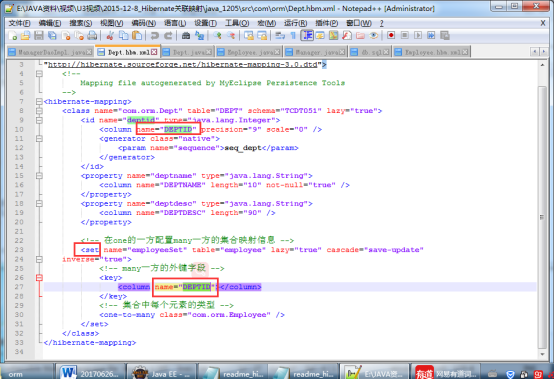The height and width of the screenshot is (380, 554).
Task: Collapse the deptdesc property fold at line 18
Action: click(x=39, y=203)
